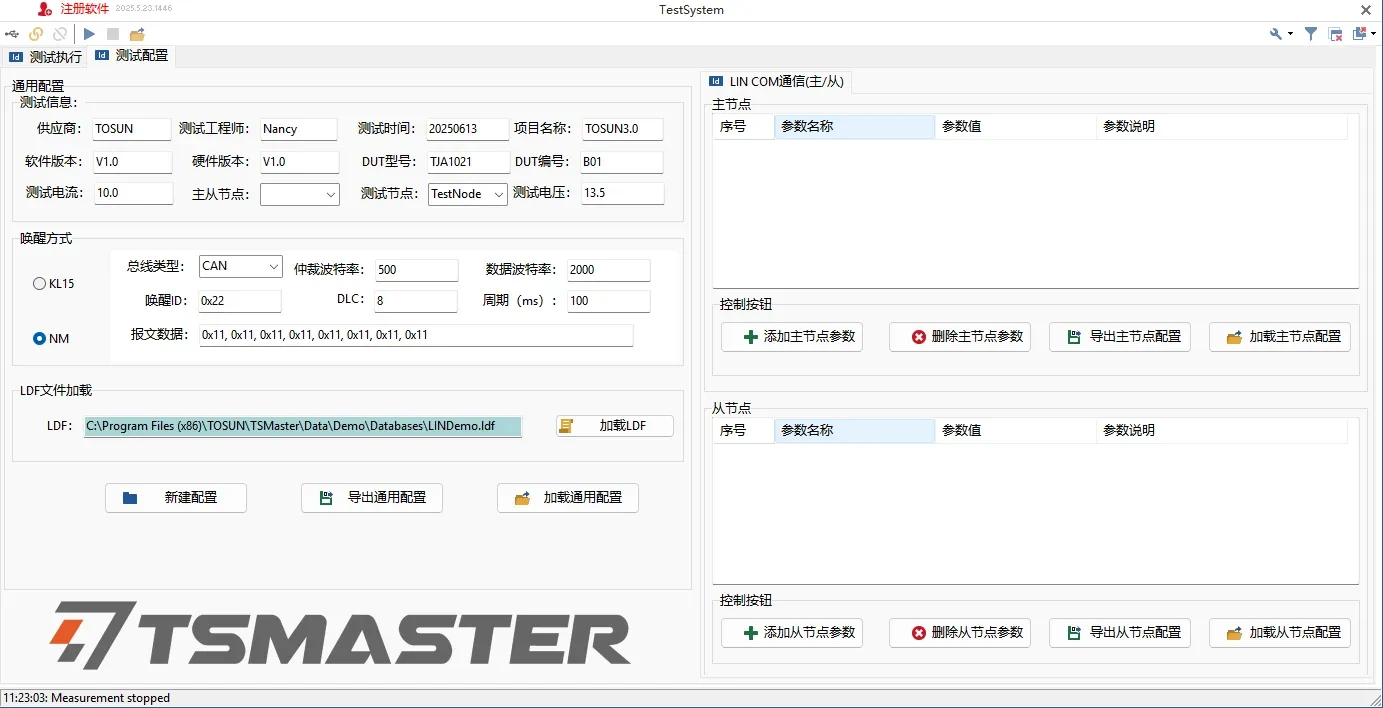This screenshot has width=1383, height=708.
Task: Open the 总线类型 CAN dropdown
Action: click(x=240, y=265)
